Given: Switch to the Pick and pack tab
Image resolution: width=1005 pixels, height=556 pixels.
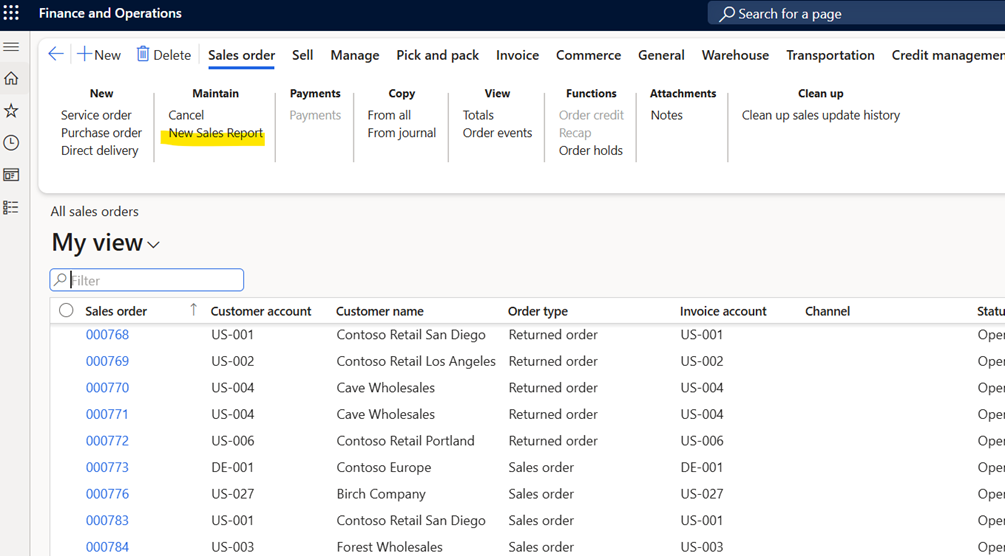Looking at the screenshot, I should click(x=437, y=55).
